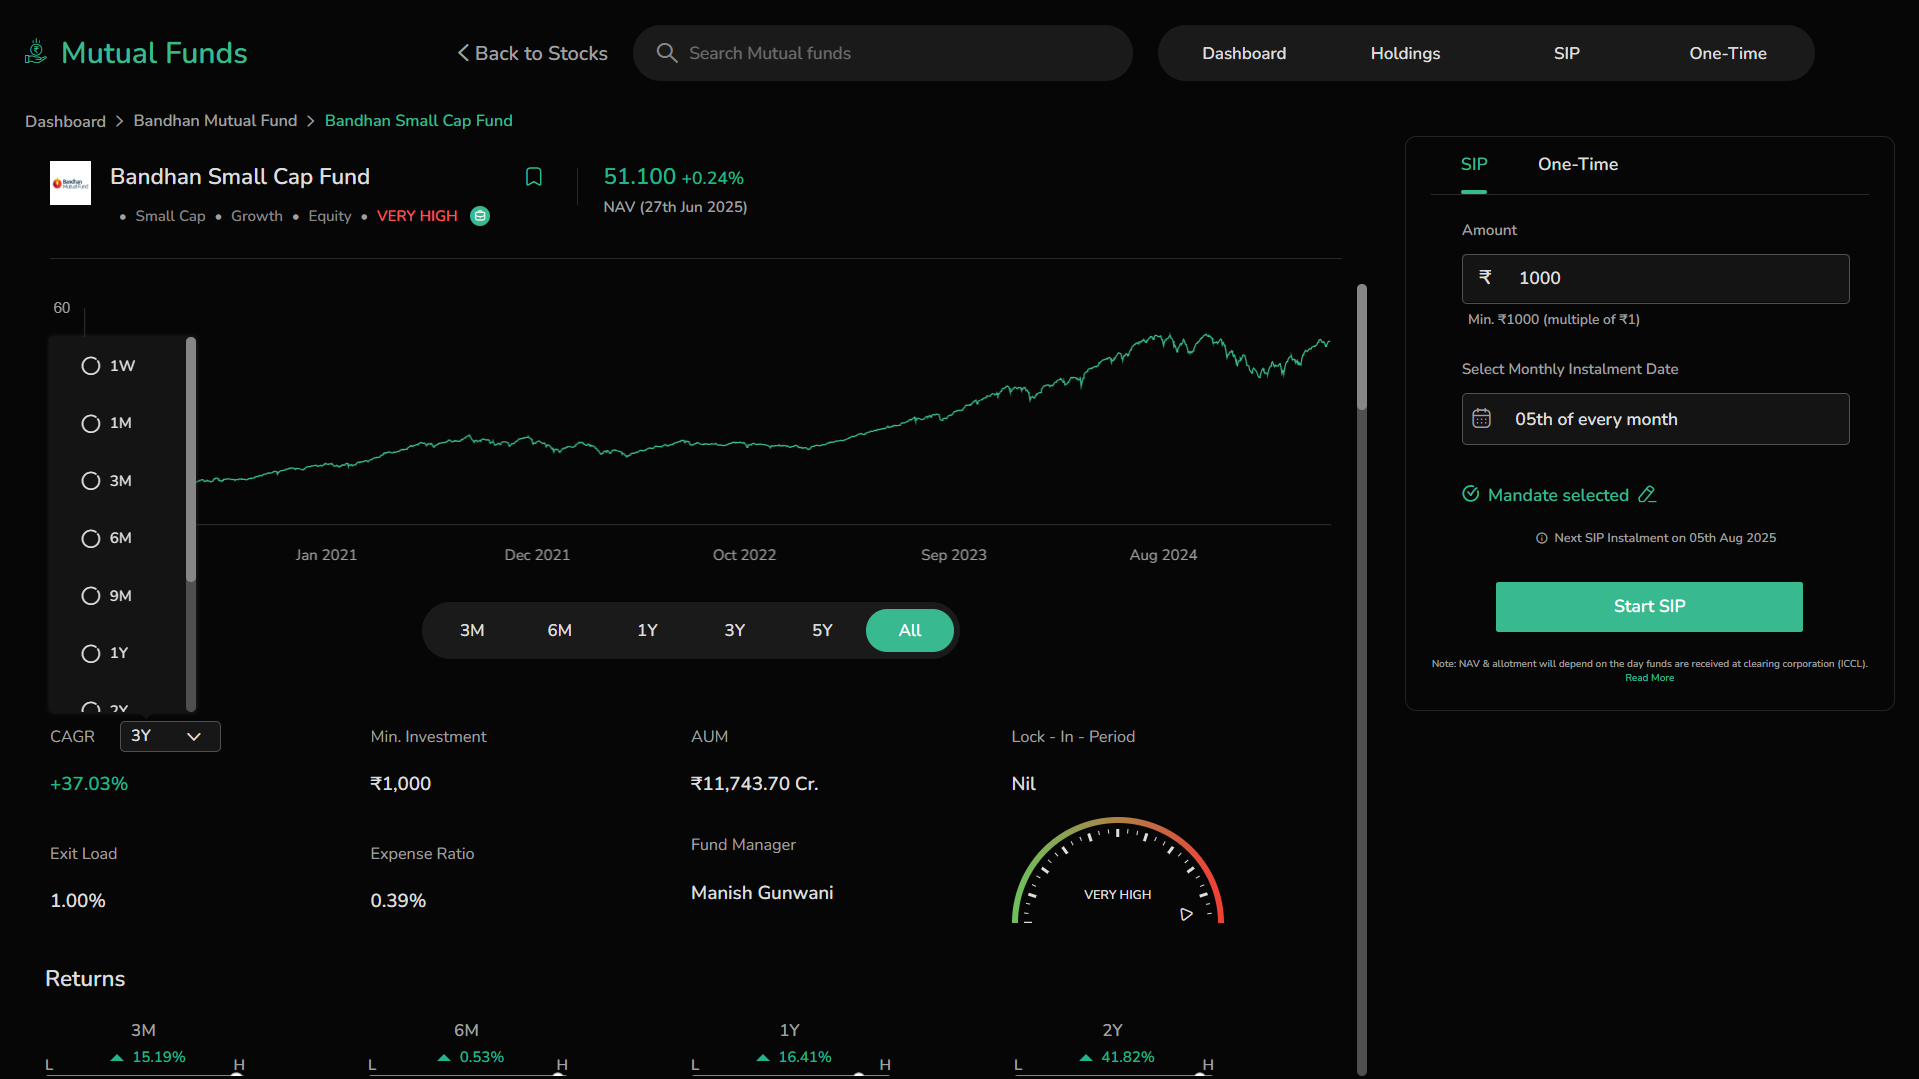This screenshot has width=1919, height=1079.
Task: Click Bandhan Small Cap Fund breadcrumb
Action: 418,120
